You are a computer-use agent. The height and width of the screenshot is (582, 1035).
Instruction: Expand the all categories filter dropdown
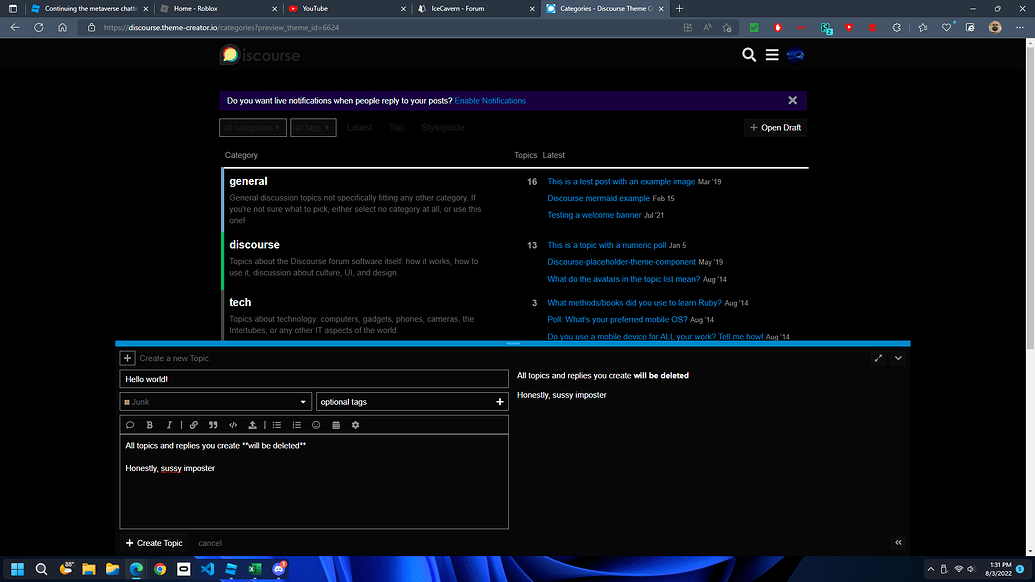(252, 128)
